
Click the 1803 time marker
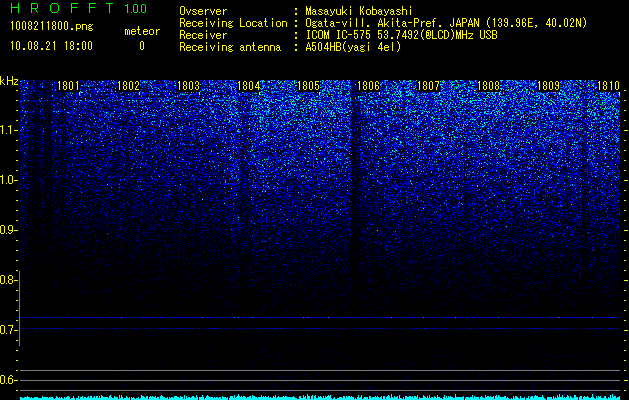189,86
